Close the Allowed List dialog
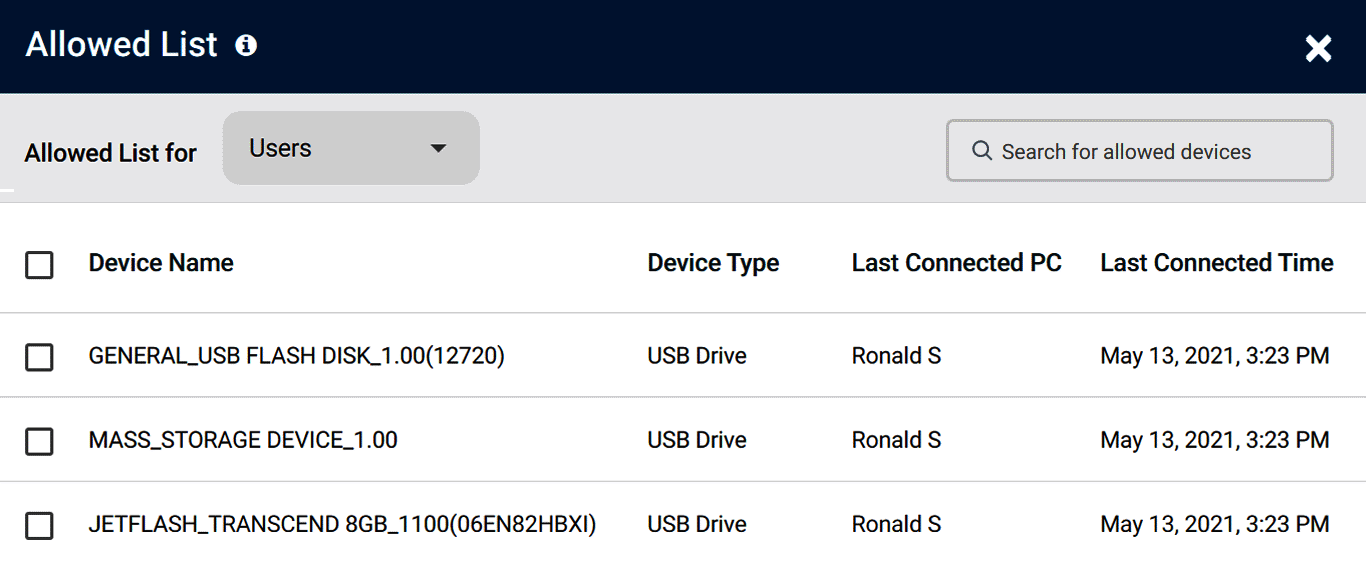Viewport: 1366px width, 573px height. (1318, 48)
